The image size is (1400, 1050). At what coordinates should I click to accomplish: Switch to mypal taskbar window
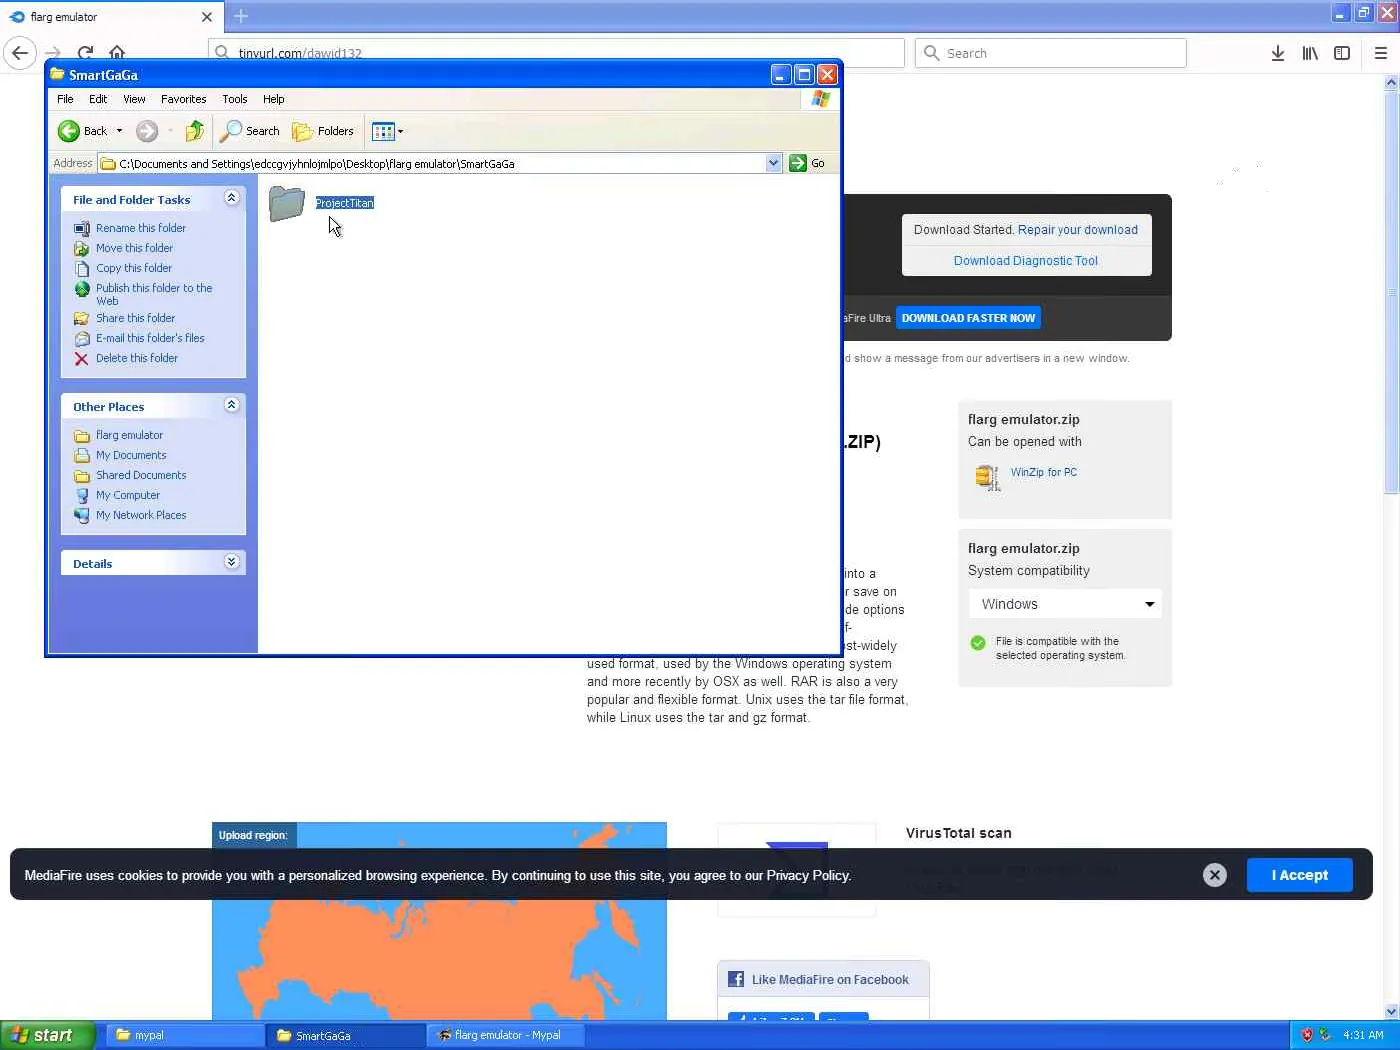pyautogui.click(x=183, y=1035)
